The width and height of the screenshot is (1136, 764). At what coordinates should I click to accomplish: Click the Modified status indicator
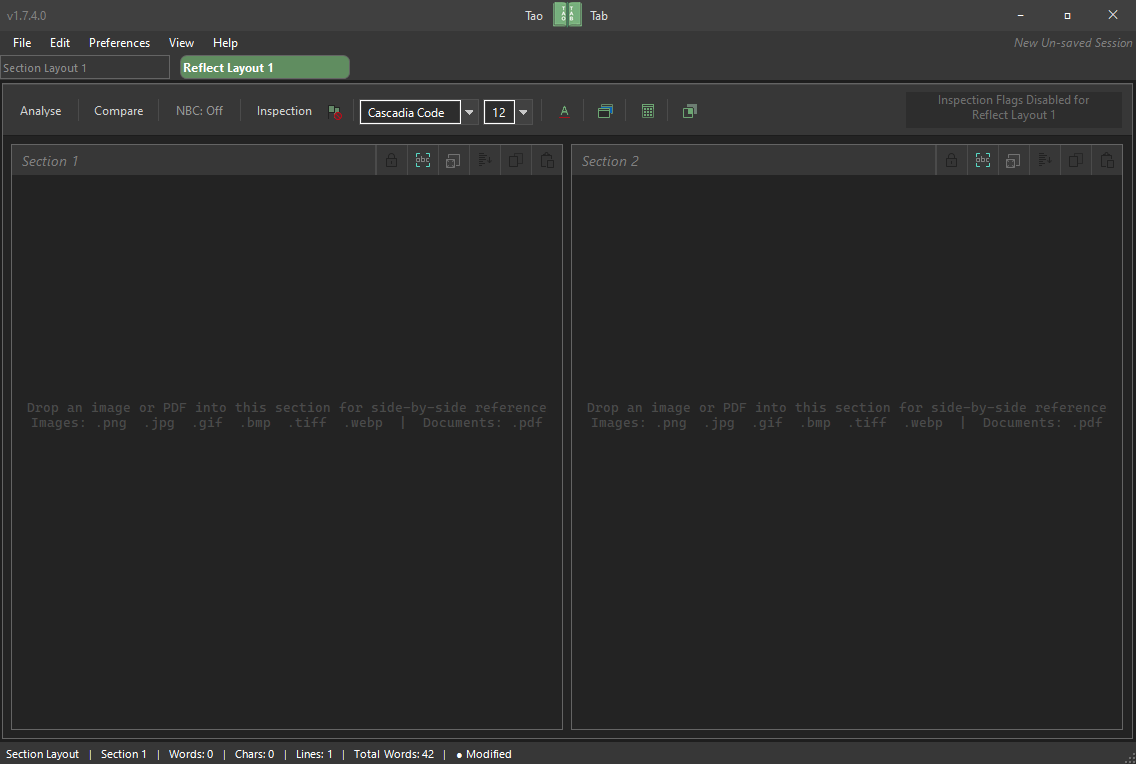484,754
